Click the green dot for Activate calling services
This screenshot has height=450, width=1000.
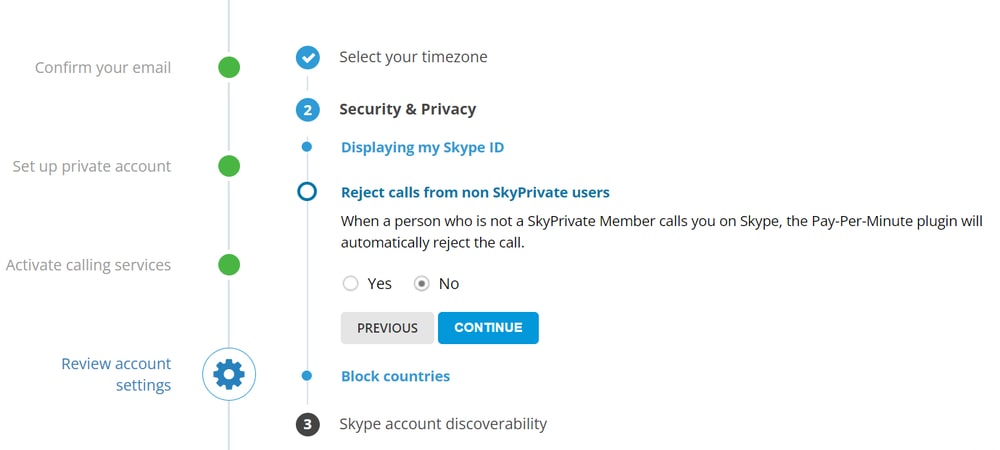point(229,265)
